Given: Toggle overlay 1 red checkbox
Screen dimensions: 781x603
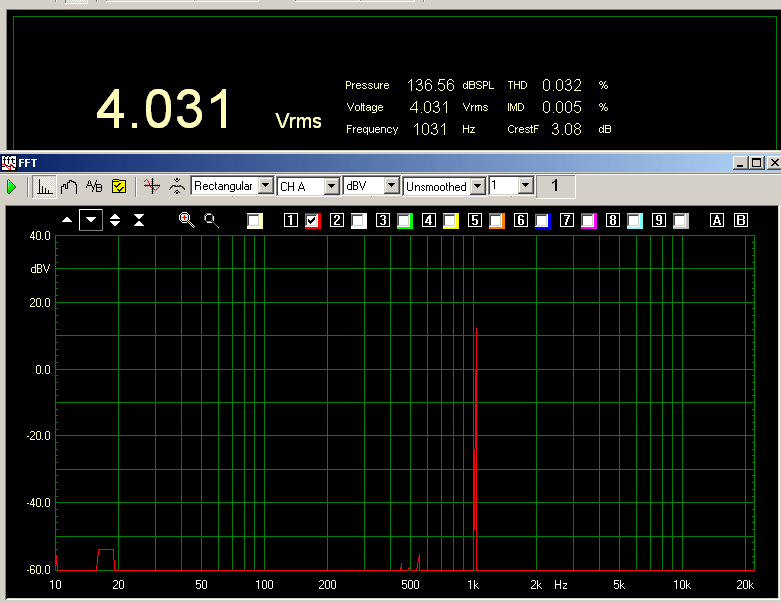Looking at the screenshot, I should click(x=312, y=221).
